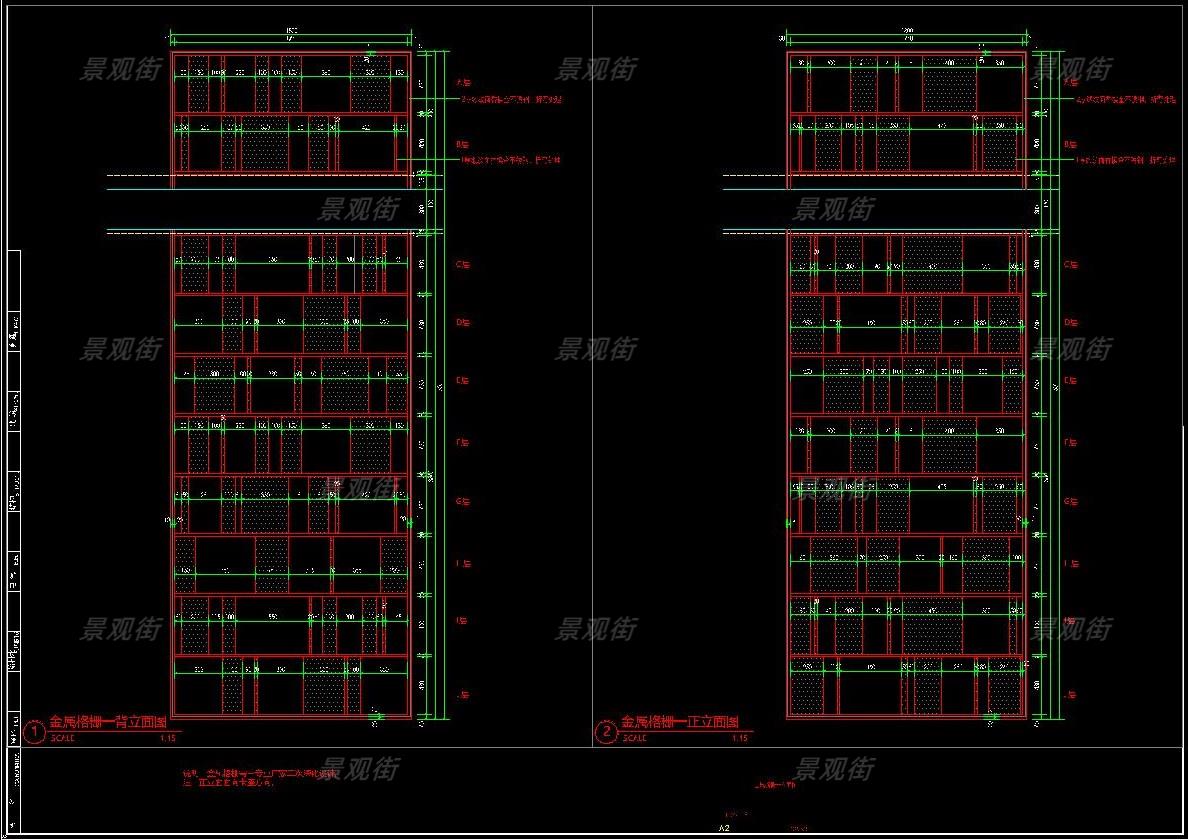Click the C层 label beside the left elevation
Screen dimensions: 1188x840
pyautogui.click(x=462, y=265)
